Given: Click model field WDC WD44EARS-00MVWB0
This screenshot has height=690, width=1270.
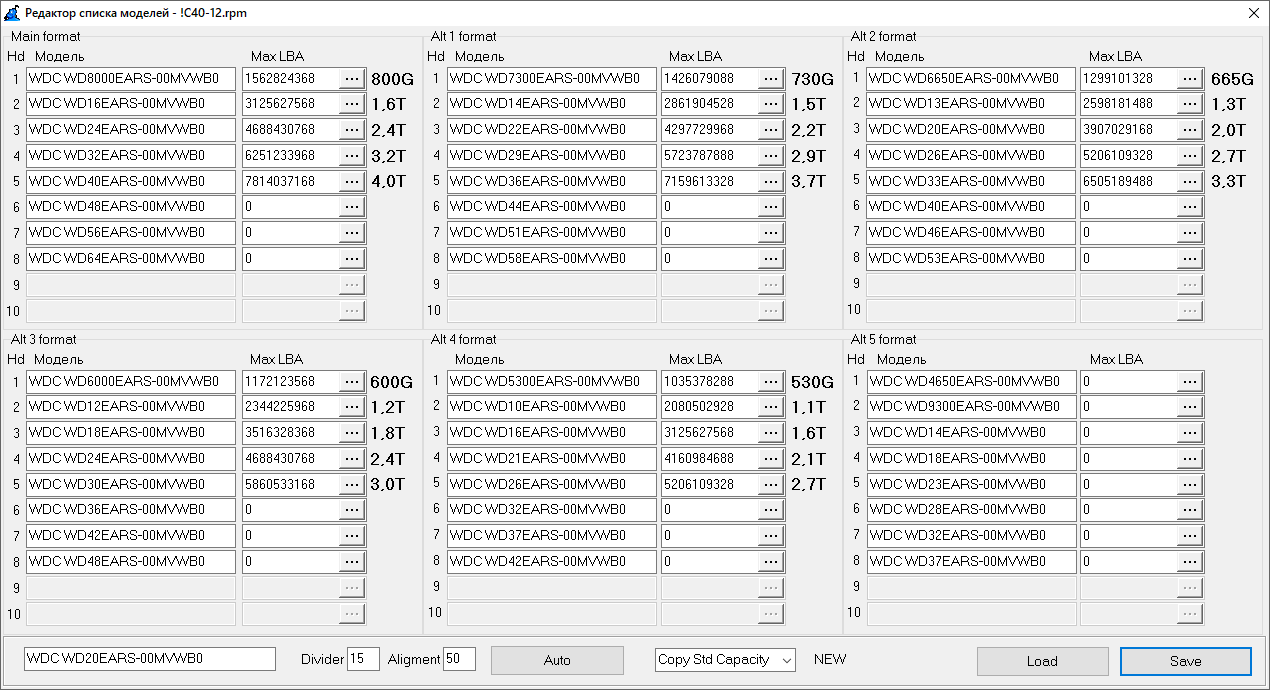Looking at the screenshot, I should (x=552, y=208).
